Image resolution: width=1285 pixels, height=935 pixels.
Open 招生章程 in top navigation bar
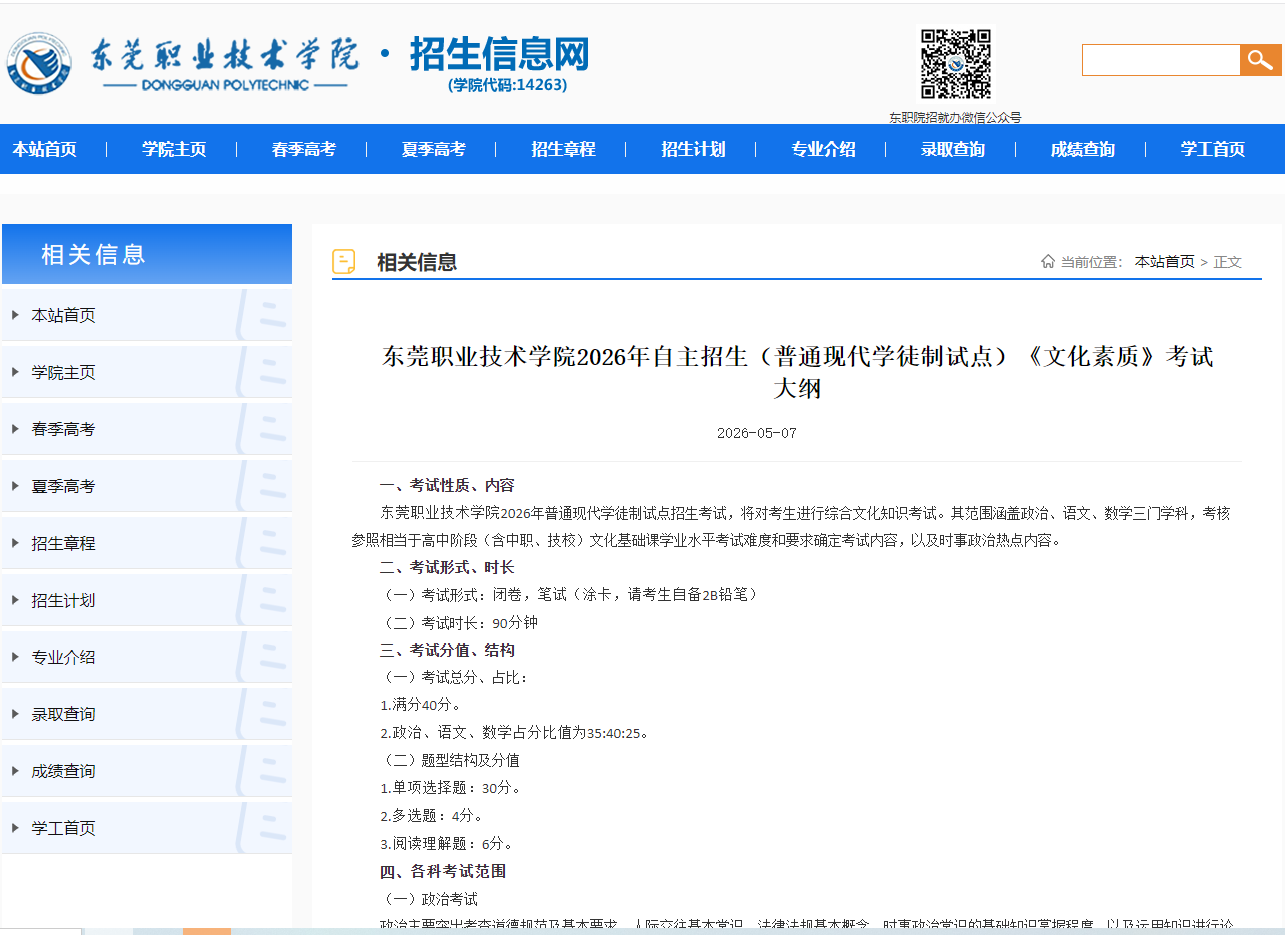pos(563,149)
